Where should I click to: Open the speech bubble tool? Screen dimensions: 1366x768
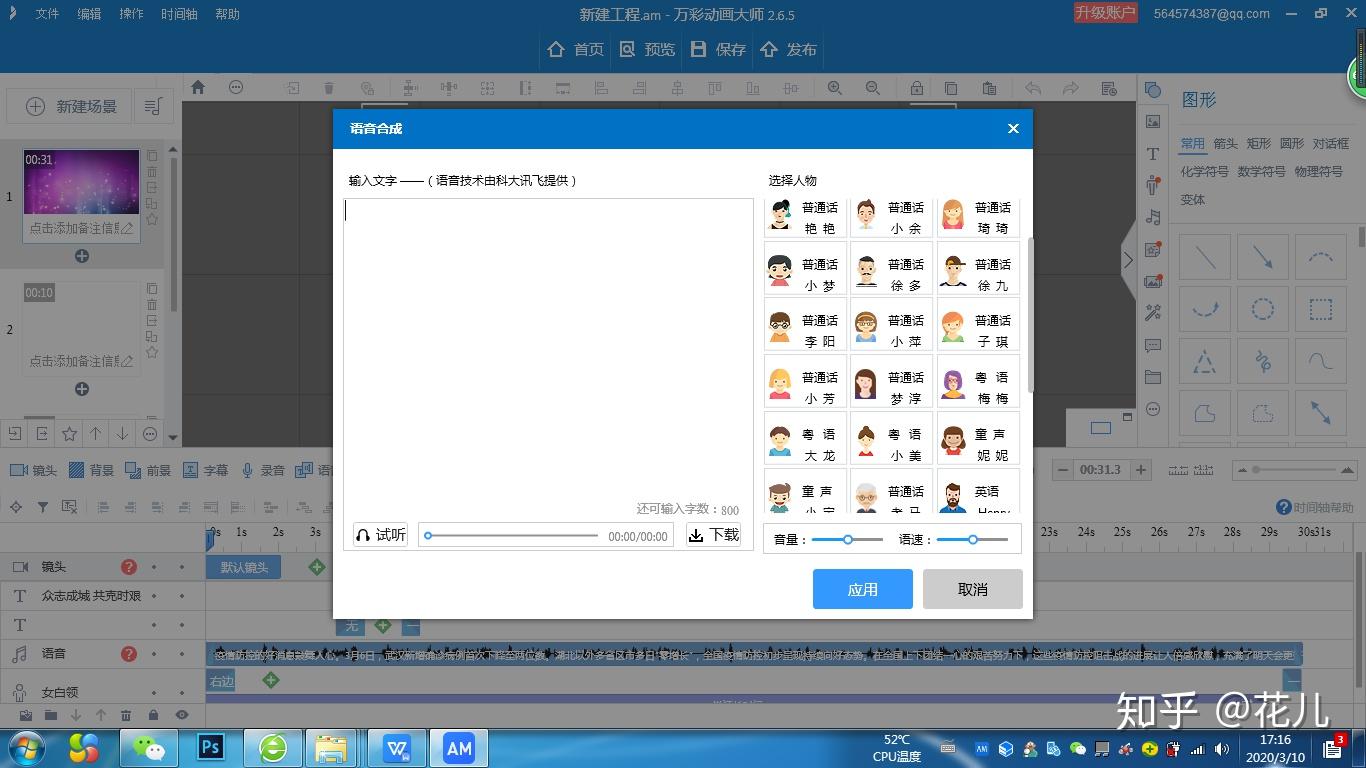click(x=1153, y=345)
